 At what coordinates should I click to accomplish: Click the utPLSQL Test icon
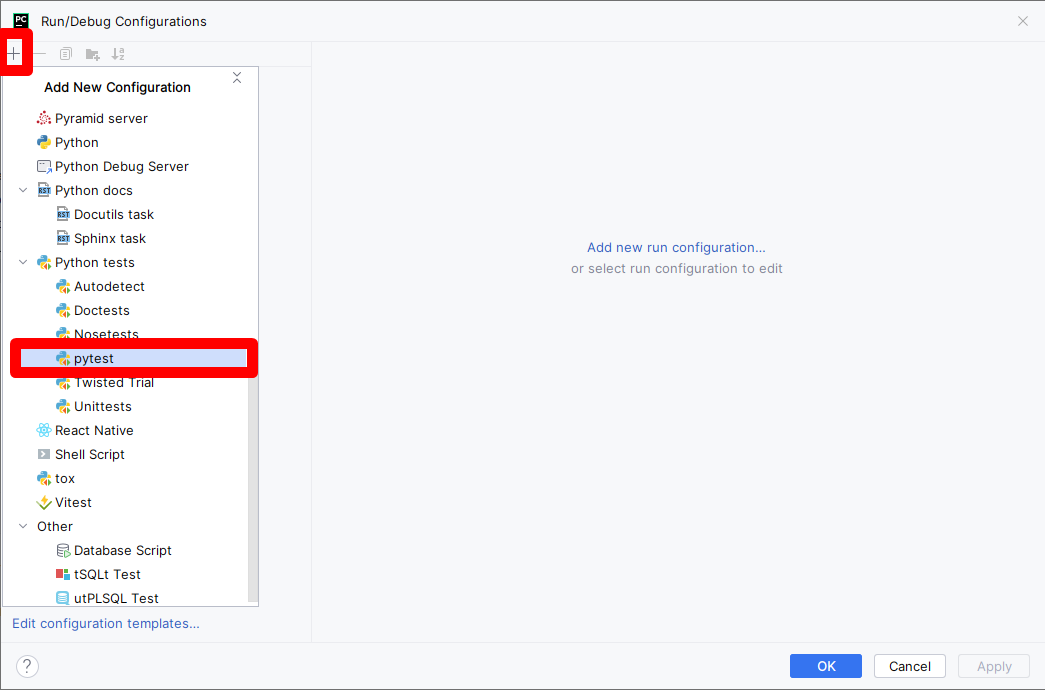pyautogui.click(x=63, y=598)
